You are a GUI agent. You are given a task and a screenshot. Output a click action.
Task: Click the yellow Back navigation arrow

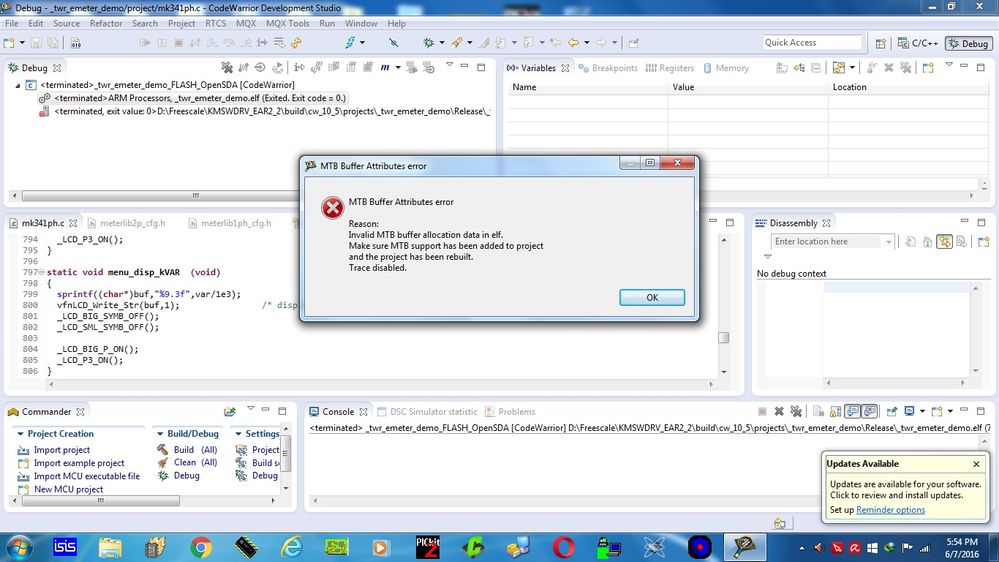(573, 43)
